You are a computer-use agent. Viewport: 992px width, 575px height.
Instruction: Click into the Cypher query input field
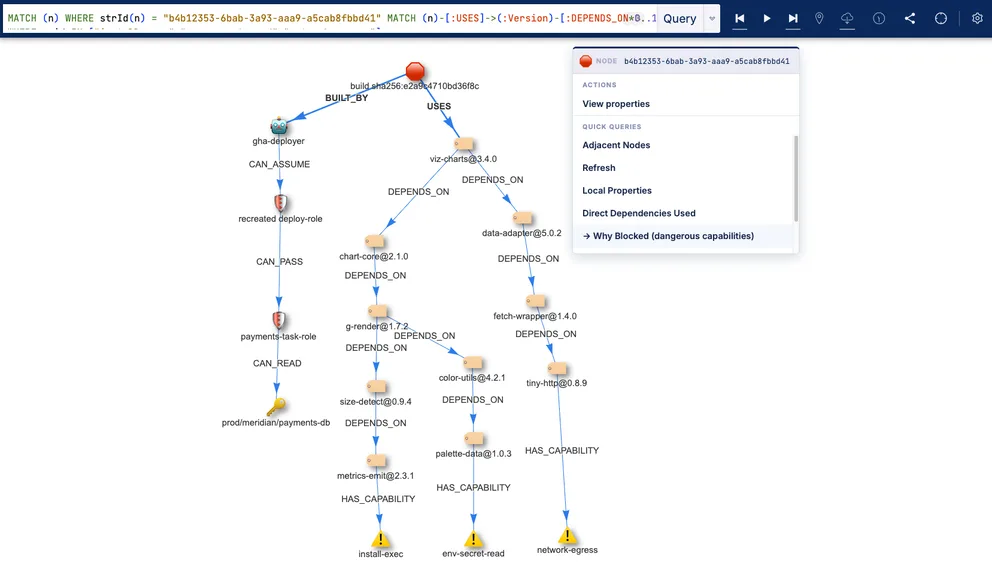[x=331, y=18]
